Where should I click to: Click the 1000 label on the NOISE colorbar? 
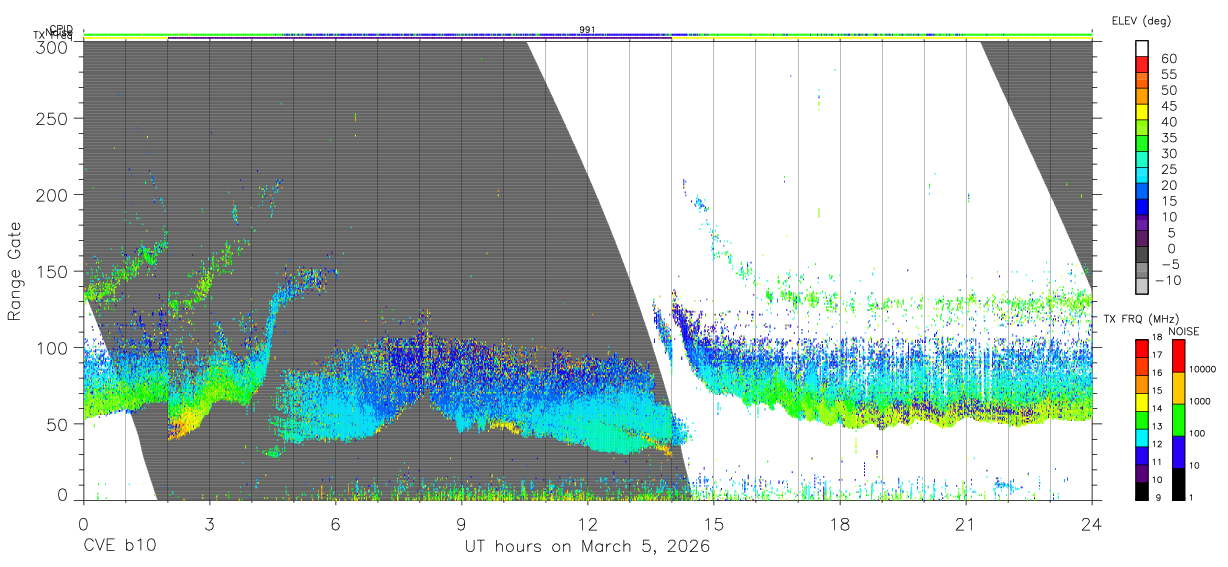coord(1202,401)
